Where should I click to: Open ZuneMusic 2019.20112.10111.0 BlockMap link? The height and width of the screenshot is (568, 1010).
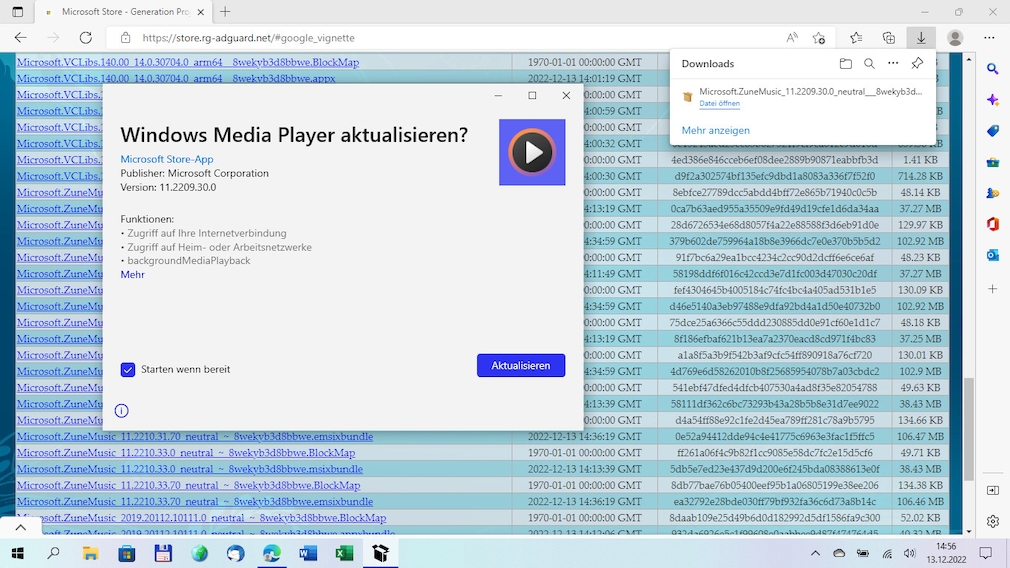(201, 518)
